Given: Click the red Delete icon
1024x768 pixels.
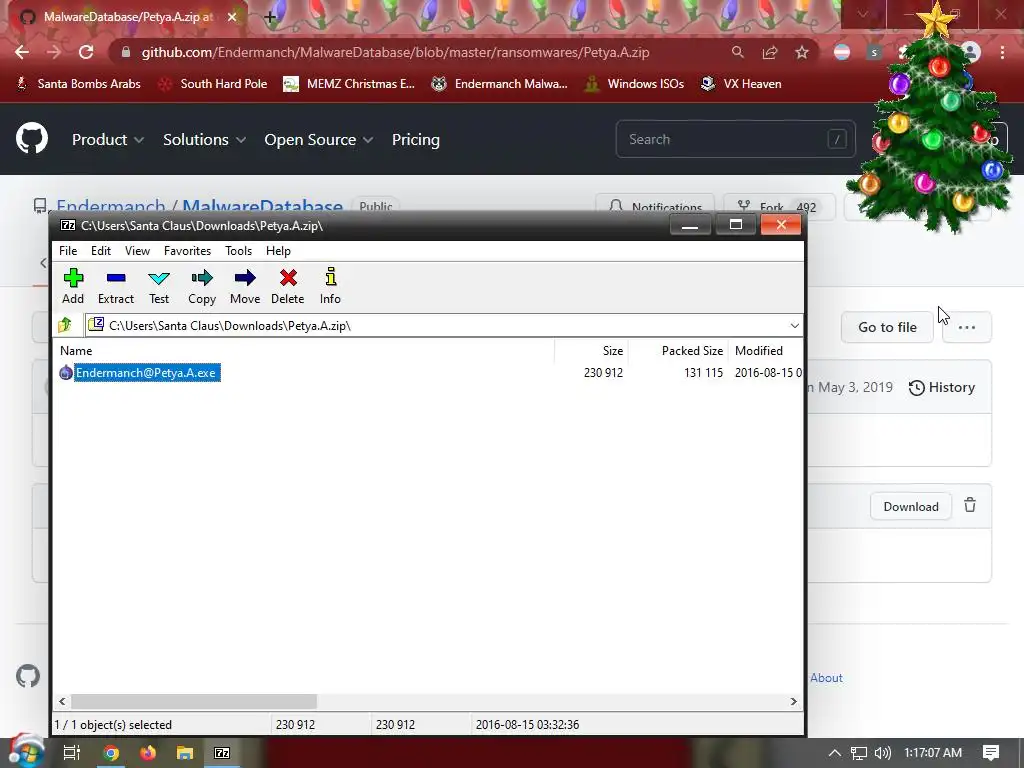Looking at the screenshot, I should [287, 286].
